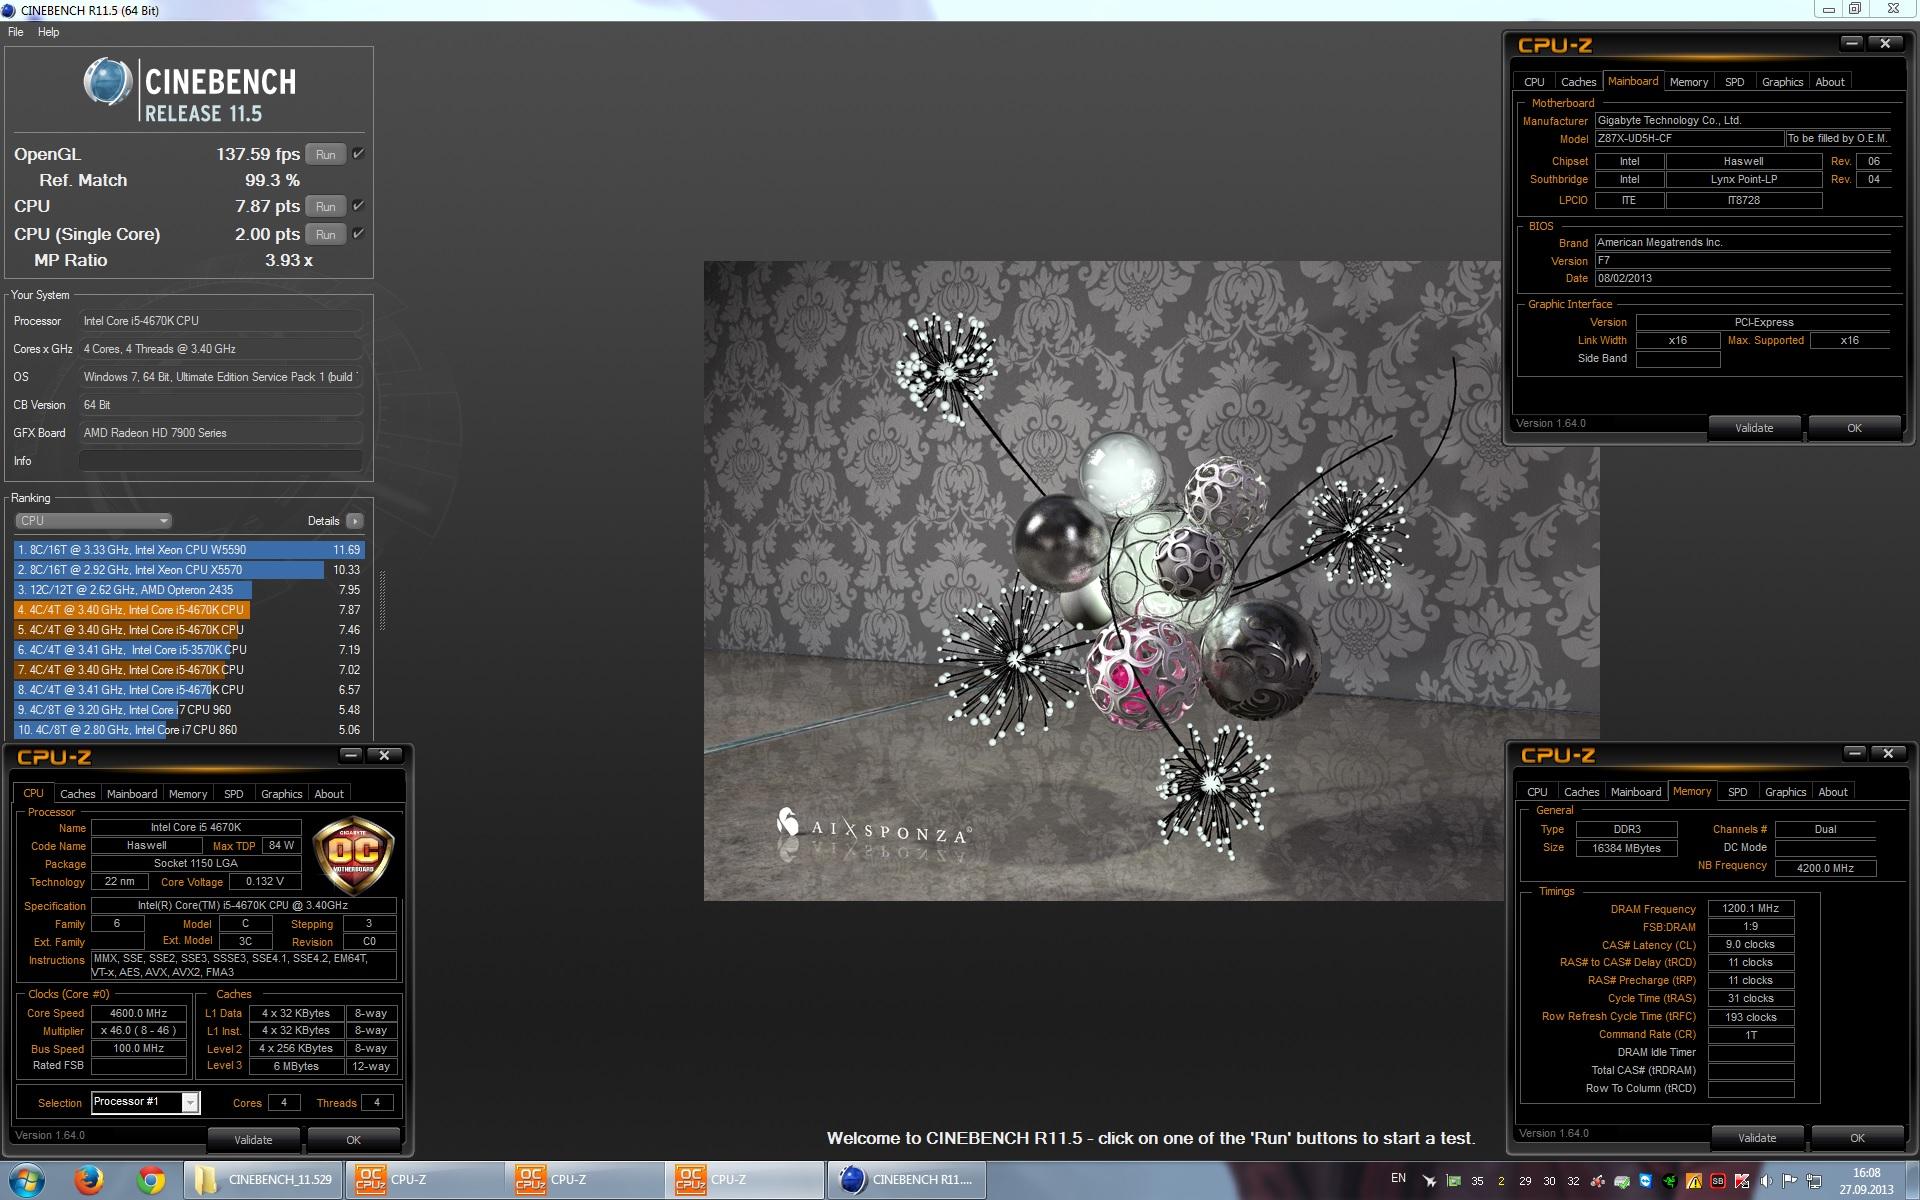
Task: Open About tab in bottom-right CPU-Z
Action: coord(1833,792)
